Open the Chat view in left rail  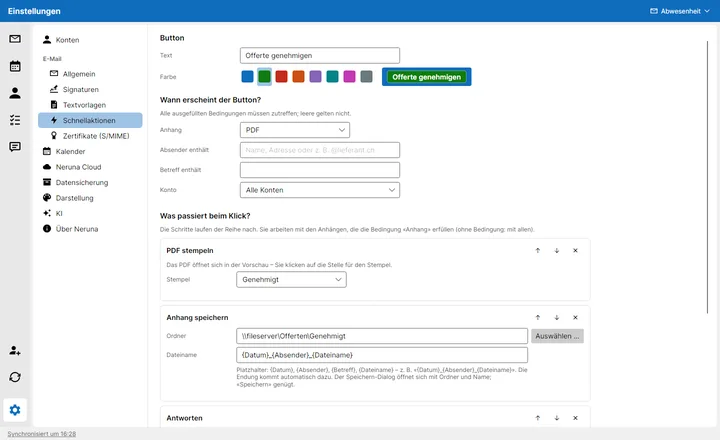pos(15,147)
